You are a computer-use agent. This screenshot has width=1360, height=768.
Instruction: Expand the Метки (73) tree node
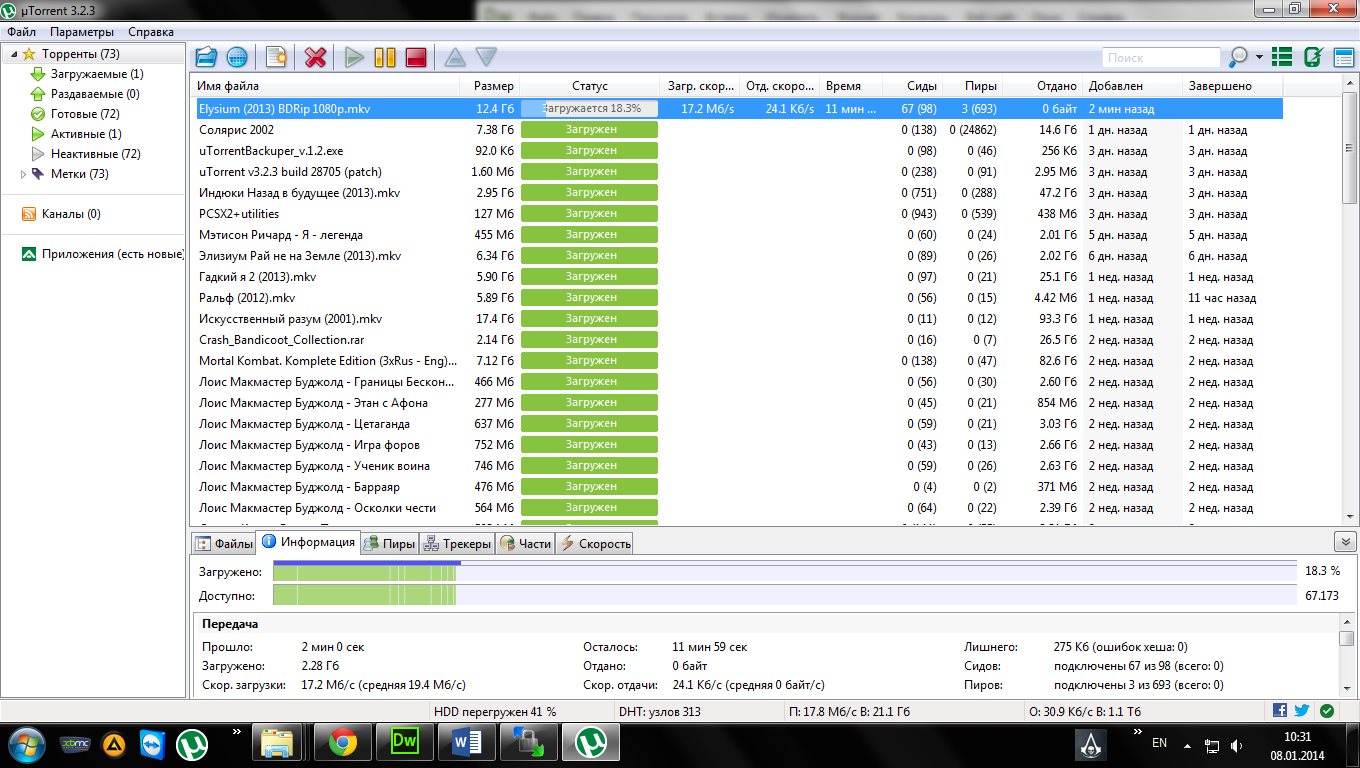[24, 174]
